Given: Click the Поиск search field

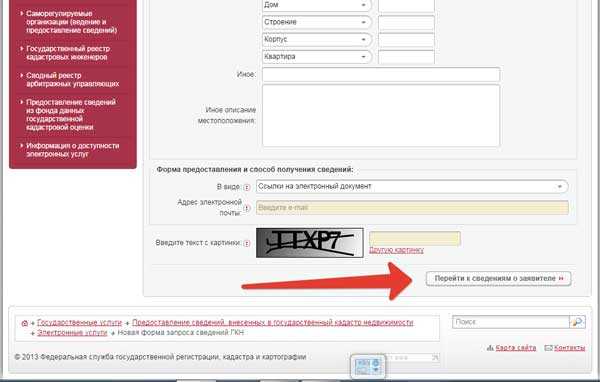Looking at the screenshot, I should (x=510, y=322).
